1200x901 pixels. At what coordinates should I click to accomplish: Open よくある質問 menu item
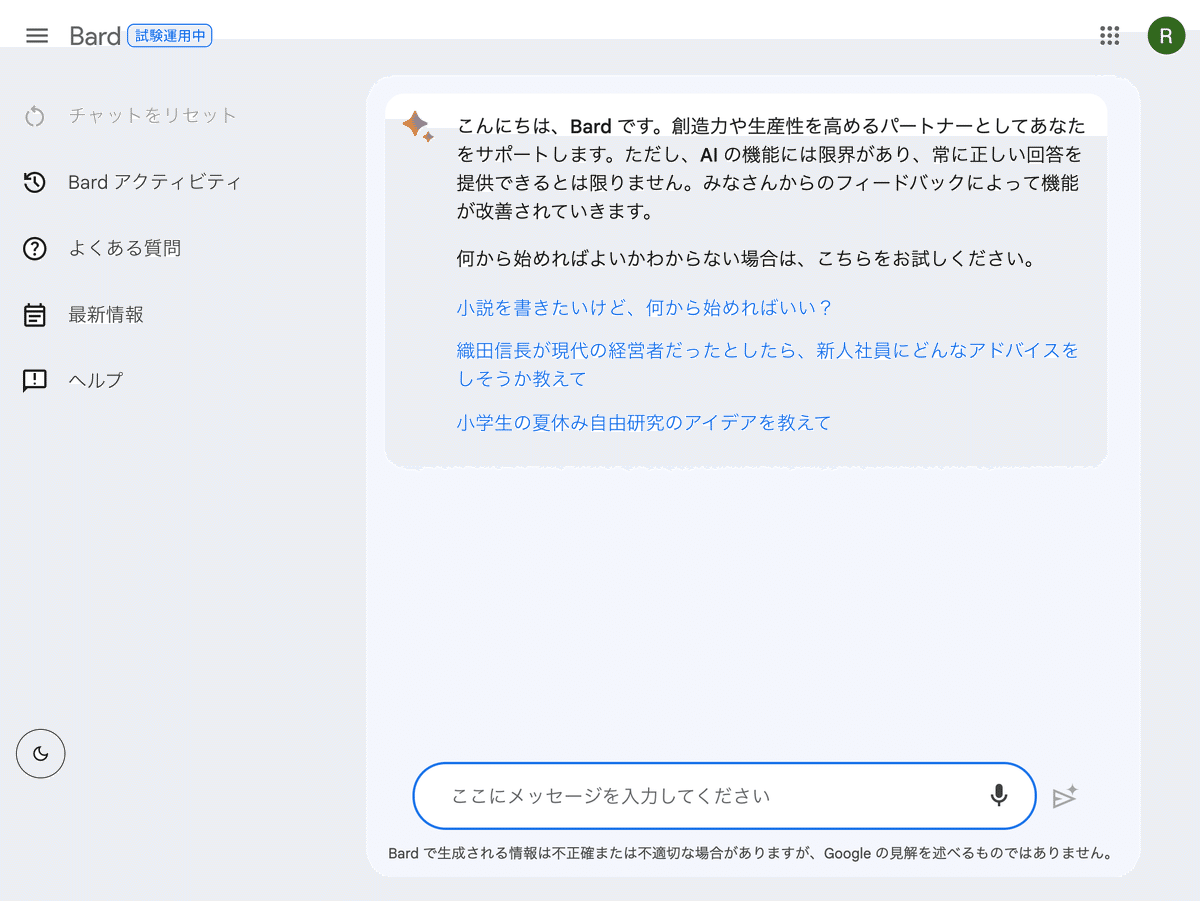[x=125, y=248]
